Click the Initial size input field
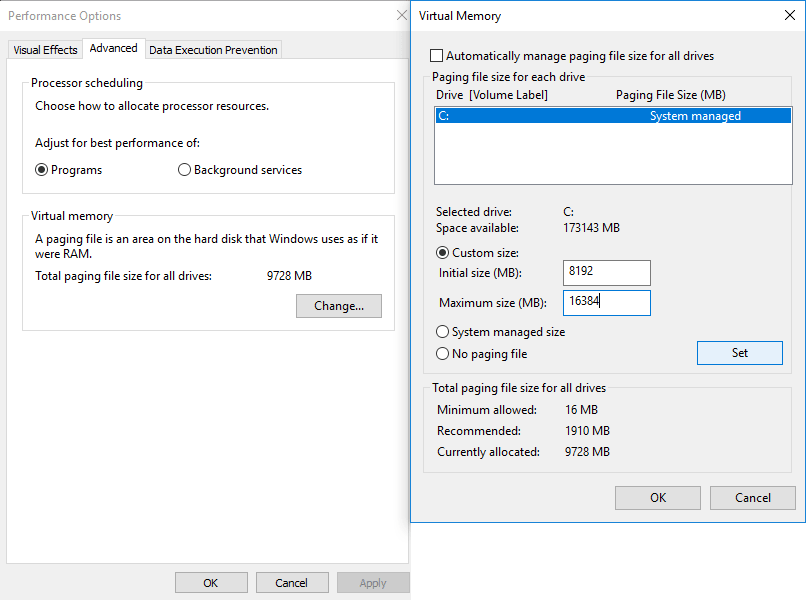This screenshot has height=600, width=806. click(606, 273)
